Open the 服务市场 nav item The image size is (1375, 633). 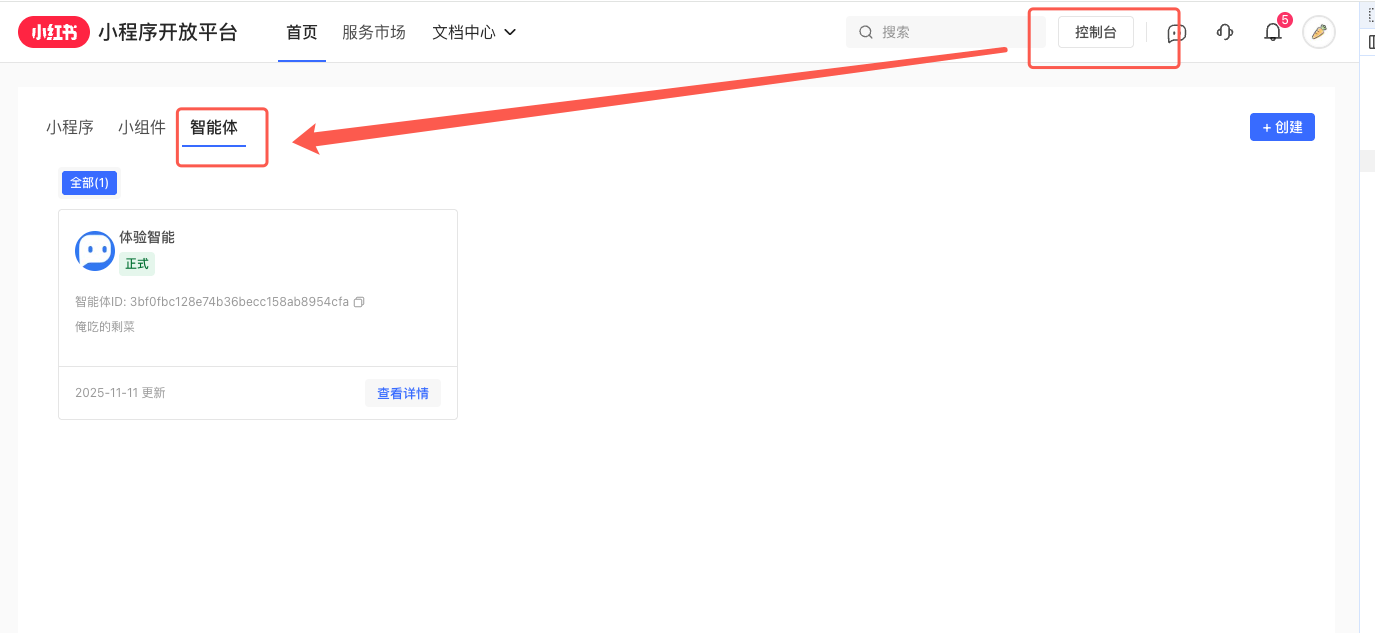click(374, 32)
